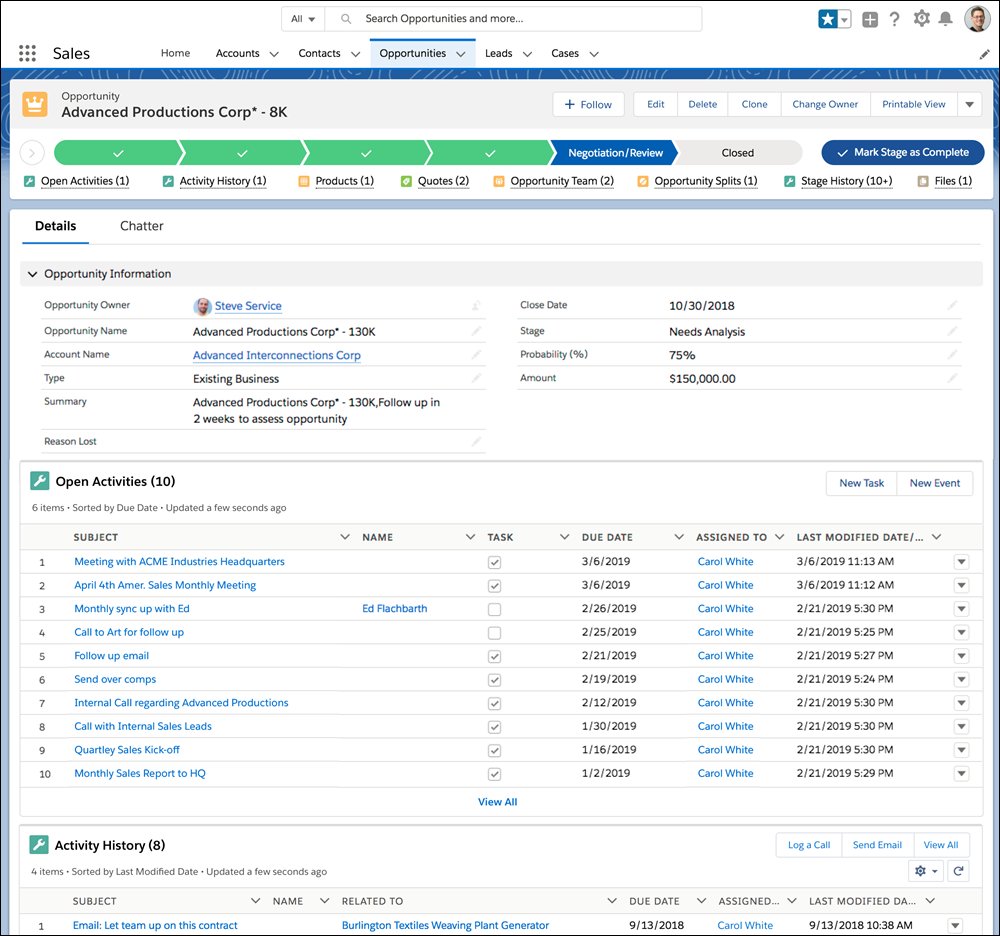
Task: Open more actions dropdown beside Printable View
Action: pyautogui.click(x=969, y=105)
